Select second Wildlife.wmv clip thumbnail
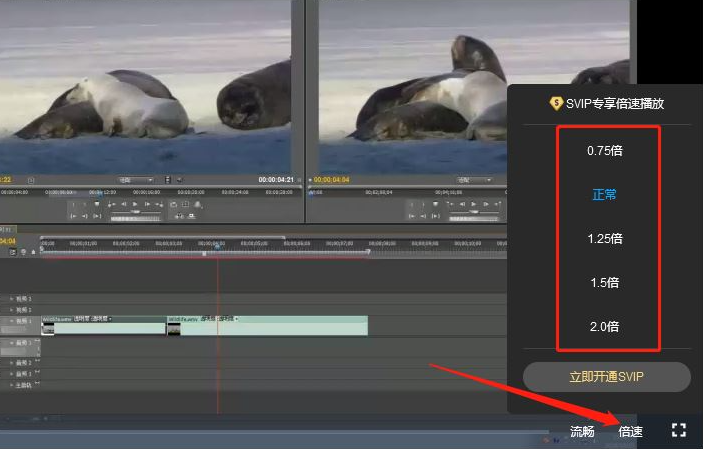Screen dimensions: 703x449 click(x=174, y=329)
